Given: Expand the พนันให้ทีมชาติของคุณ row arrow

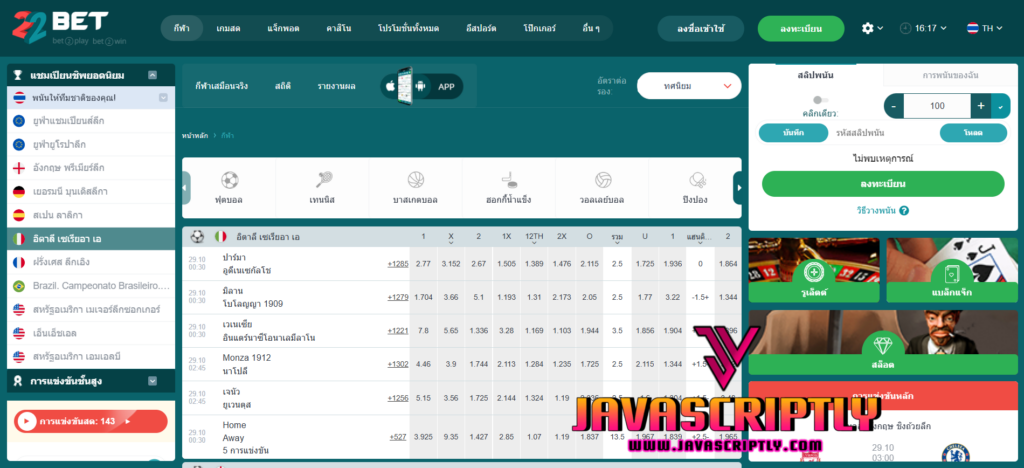Looking at the screenshot, I should pos(163,98).
